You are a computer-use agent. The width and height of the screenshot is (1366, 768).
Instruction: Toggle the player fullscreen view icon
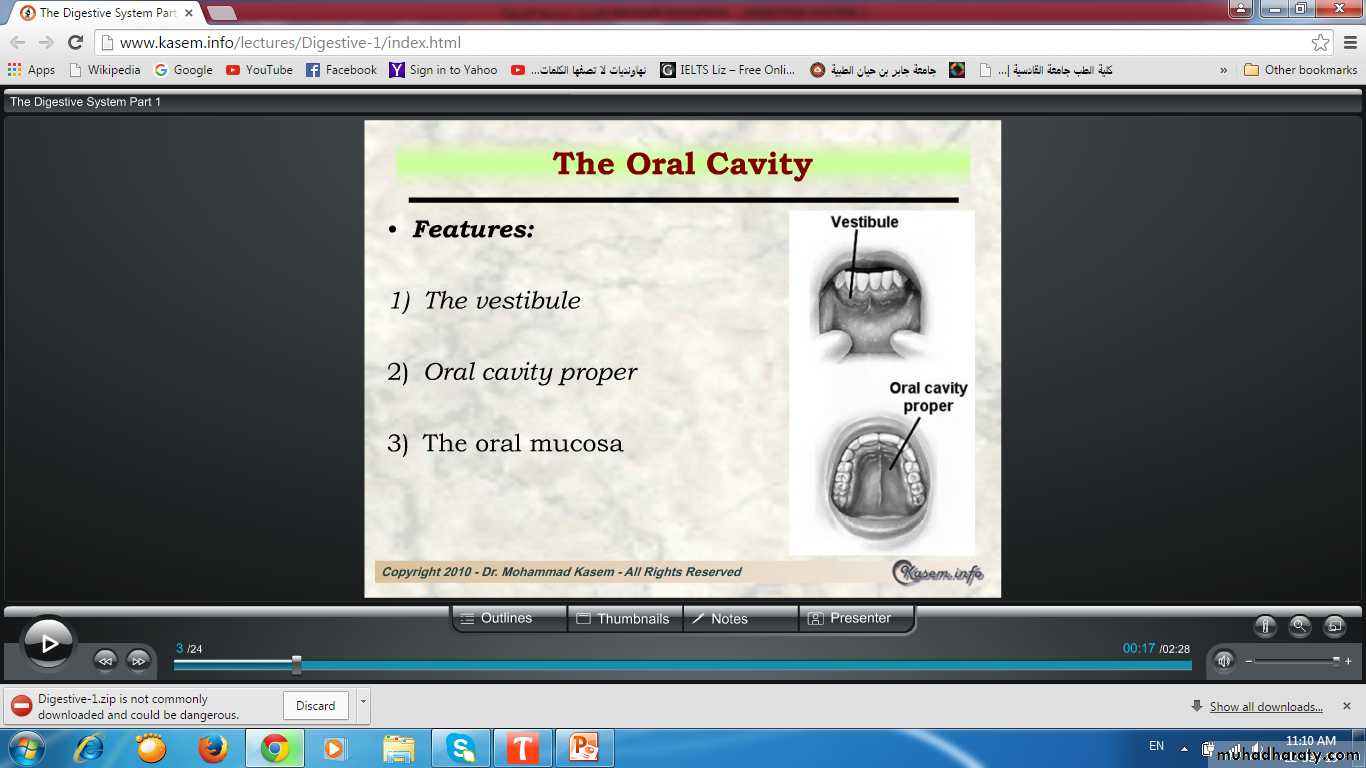click(x=1334, y=627)
